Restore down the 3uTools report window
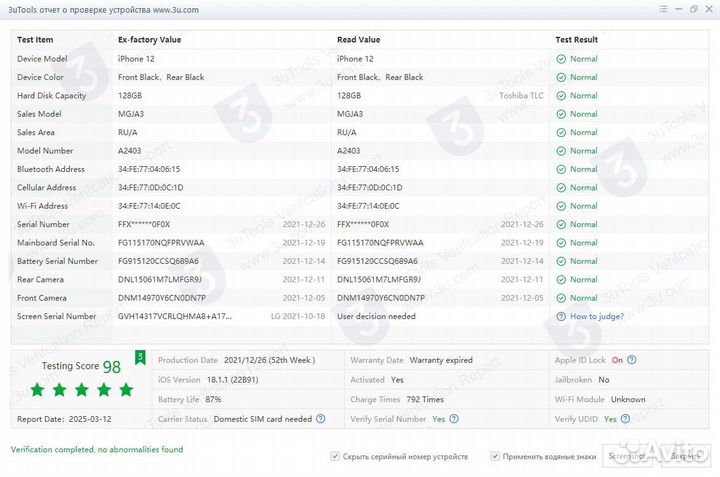 point(694,9)
